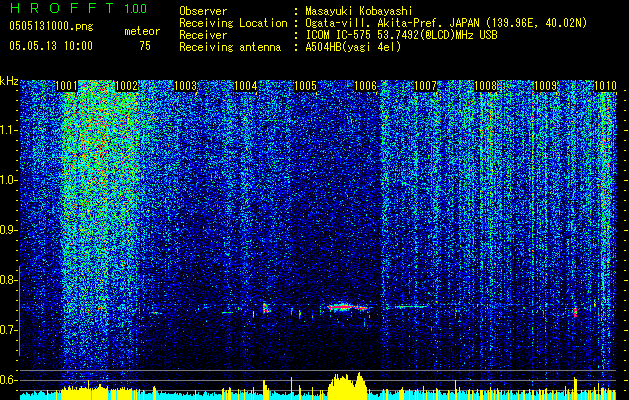
Task: Click the Observer field label
Action: point(203,11)
